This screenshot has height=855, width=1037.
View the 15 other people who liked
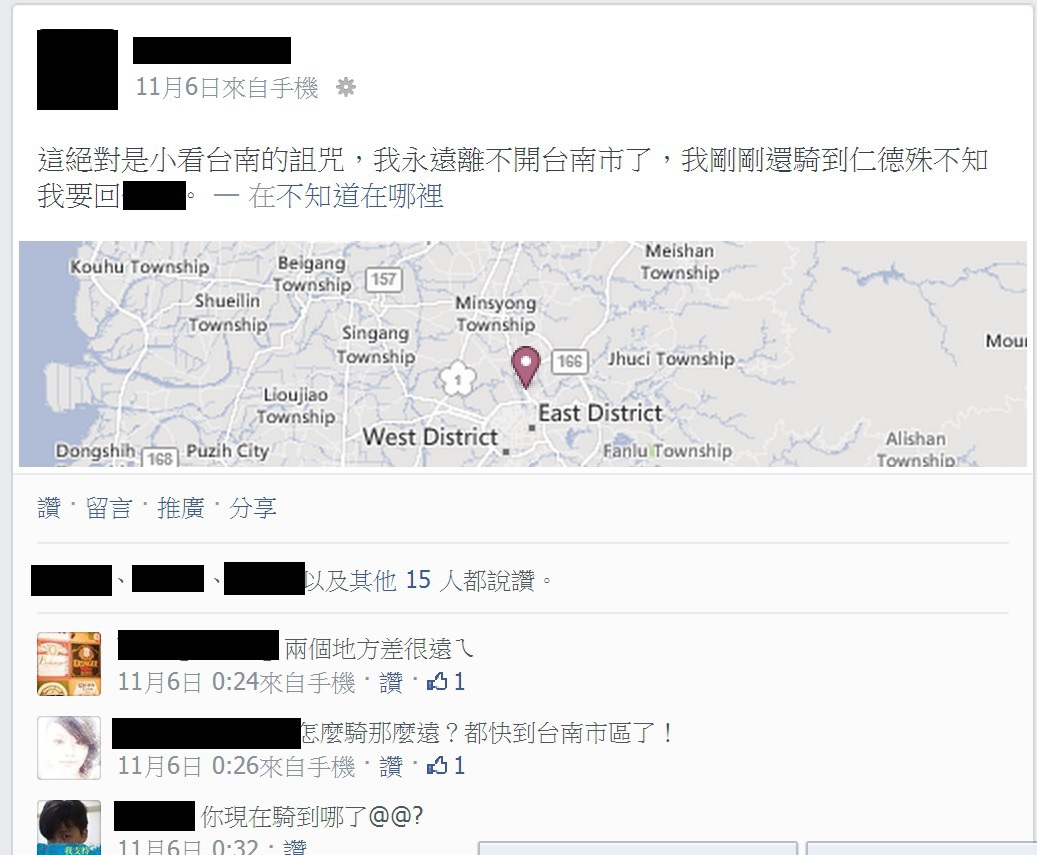click(419, 580)
